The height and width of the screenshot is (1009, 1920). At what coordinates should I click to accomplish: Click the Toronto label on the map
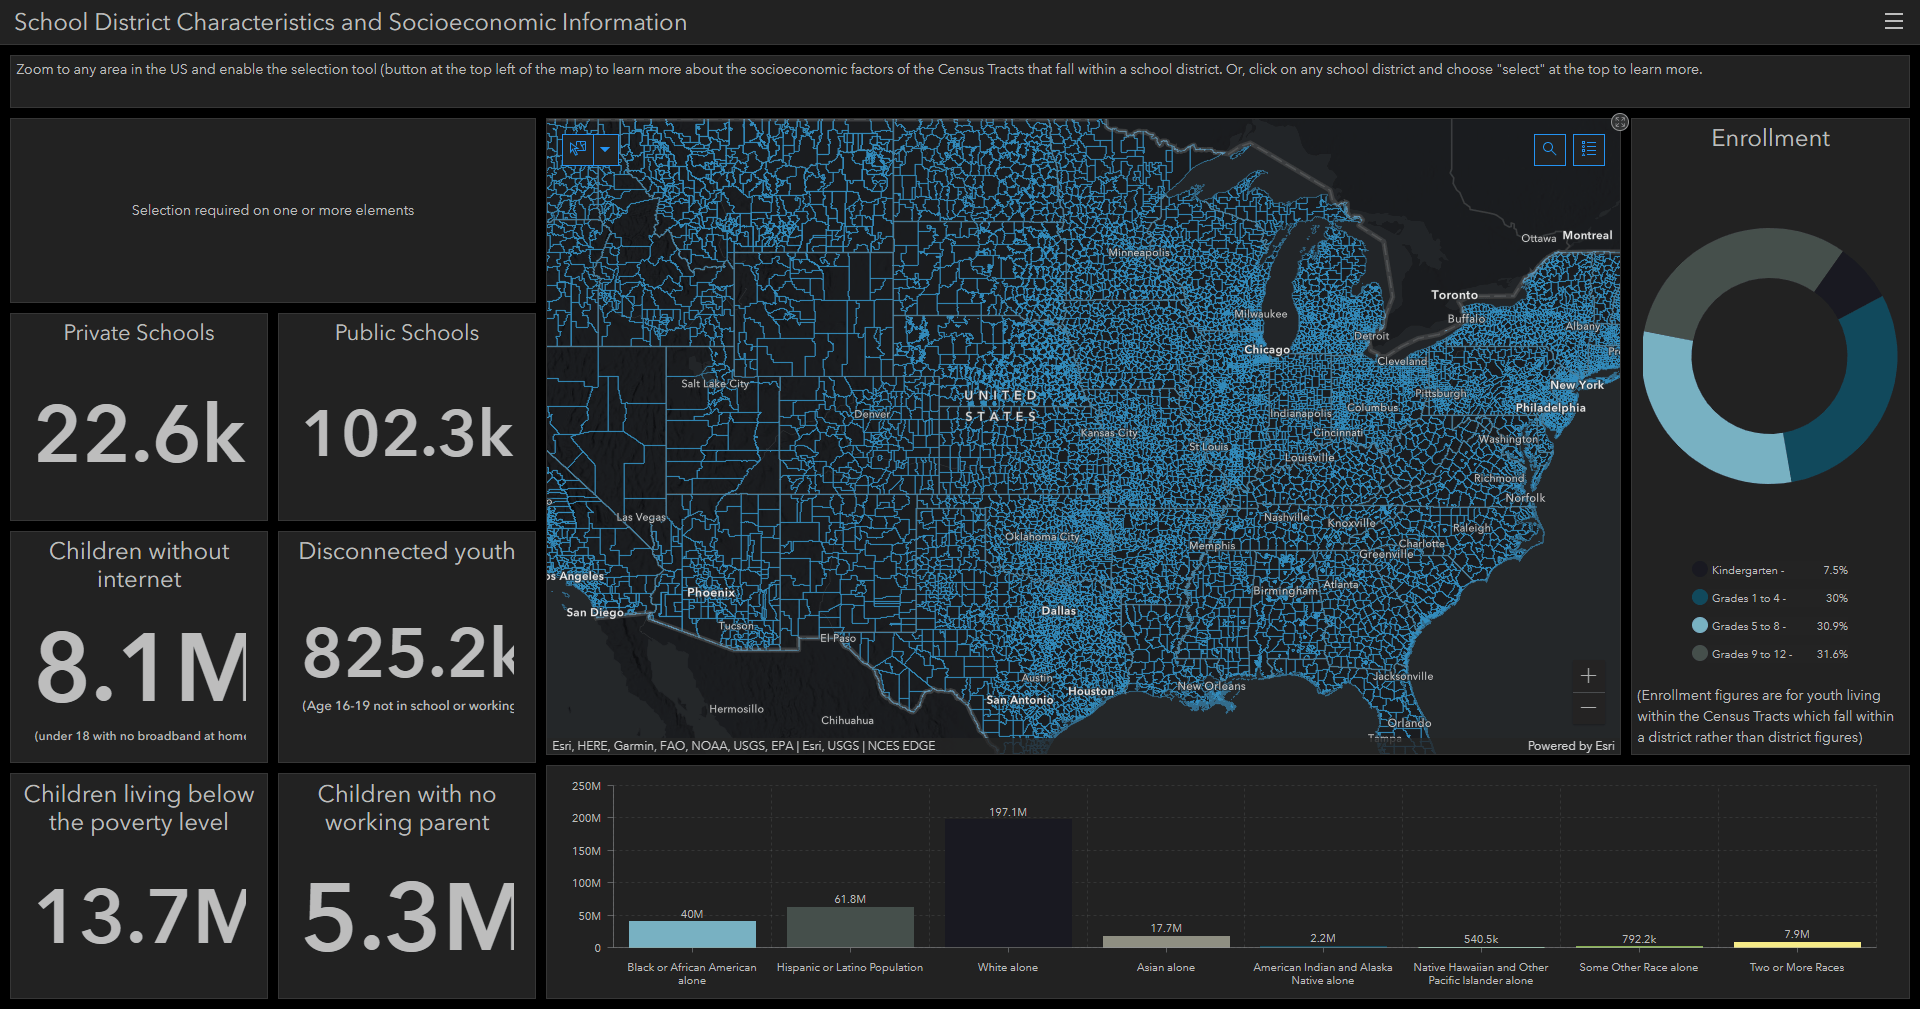click(1454, 295)
